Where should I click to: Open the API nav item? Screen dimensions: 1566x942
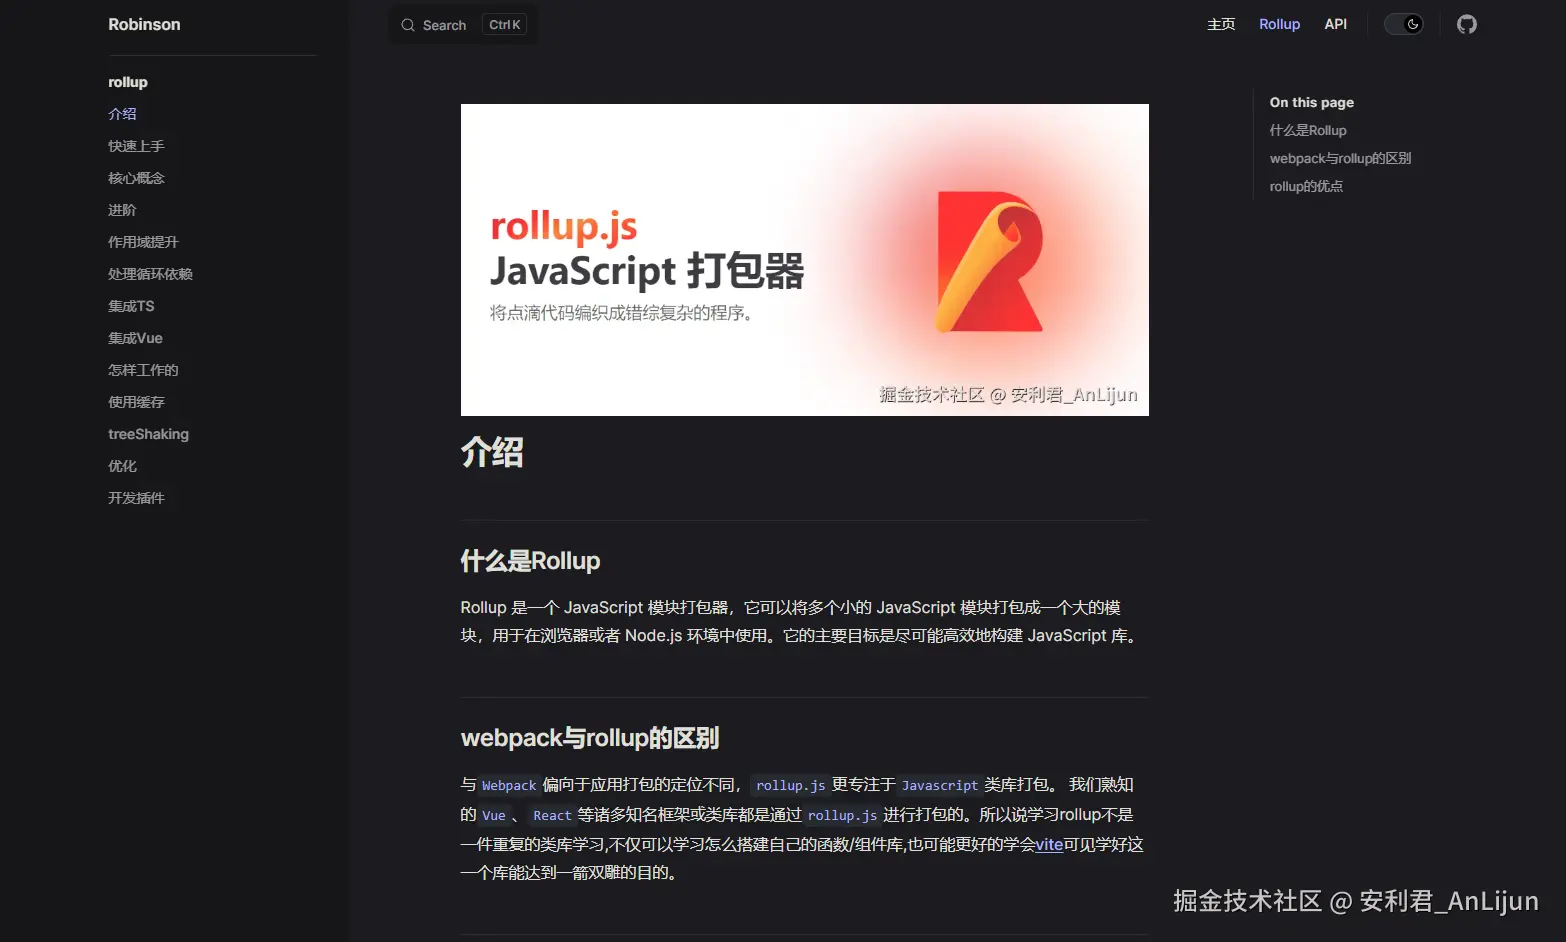(x=1335, y=24)
